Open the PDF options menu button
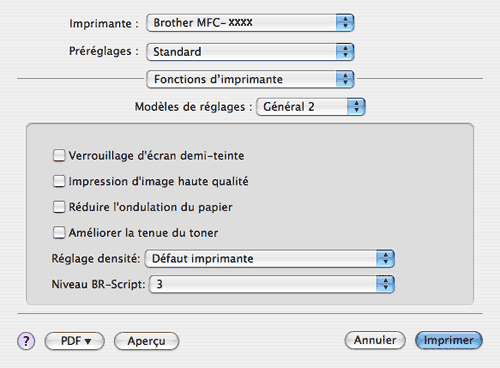 pyautogui.click(x=75, y=341)
